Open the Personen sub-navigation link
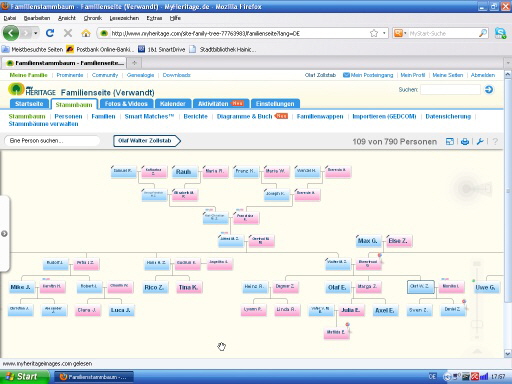The image size is (512, 384). click(68, 116)
